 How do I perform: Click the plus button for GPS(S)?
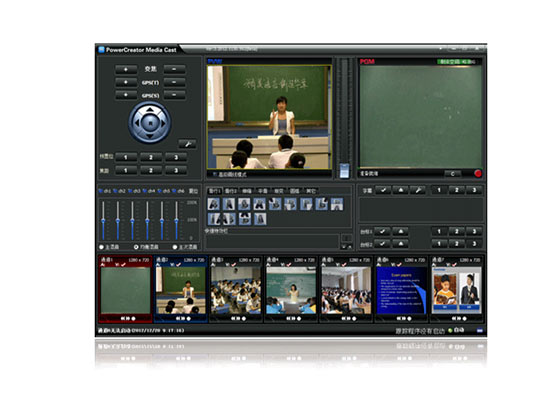(126, 95)
